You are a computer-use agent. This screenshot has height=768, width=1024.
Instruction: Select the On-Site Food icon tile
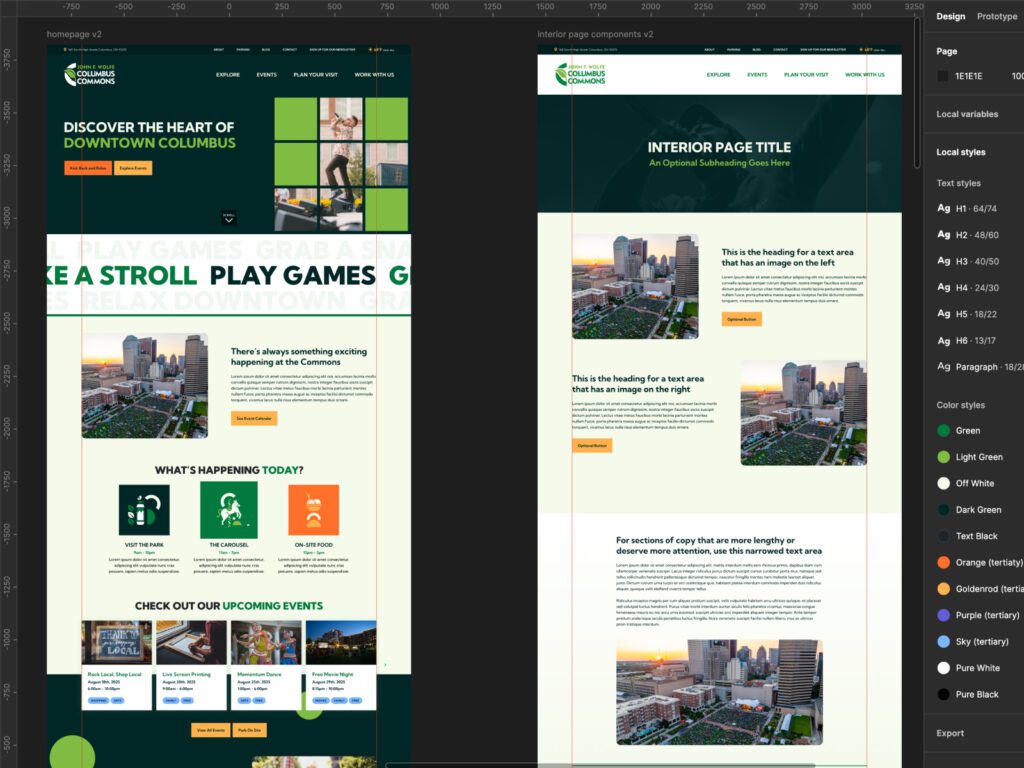(x=313, y=509)
